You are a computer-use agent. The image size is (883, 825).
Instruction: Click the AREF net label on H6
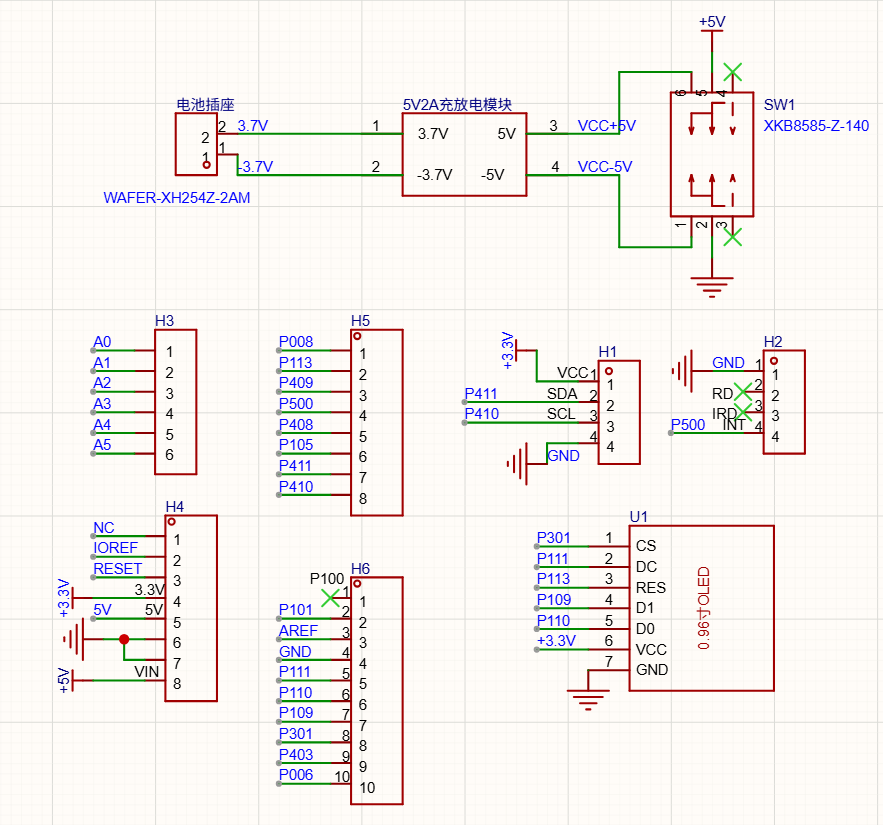tap(298, 631)
